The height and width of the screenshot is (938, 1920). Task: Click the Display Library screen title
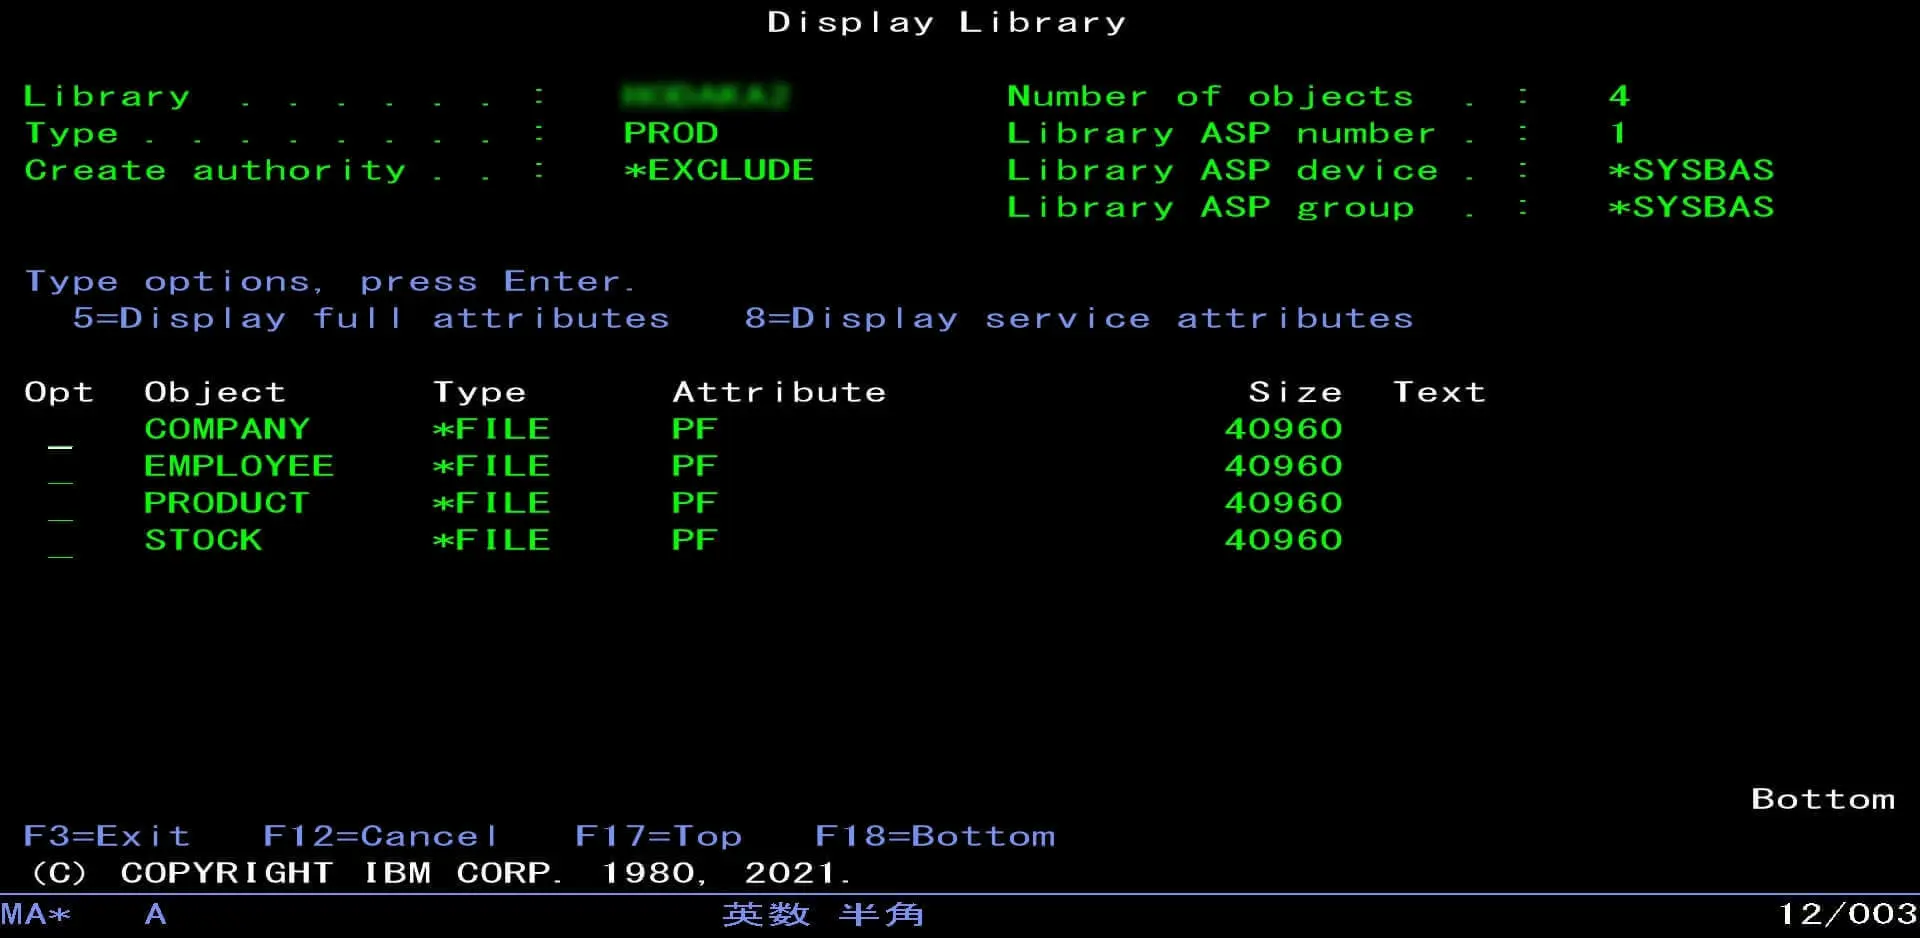click(946, 22)
